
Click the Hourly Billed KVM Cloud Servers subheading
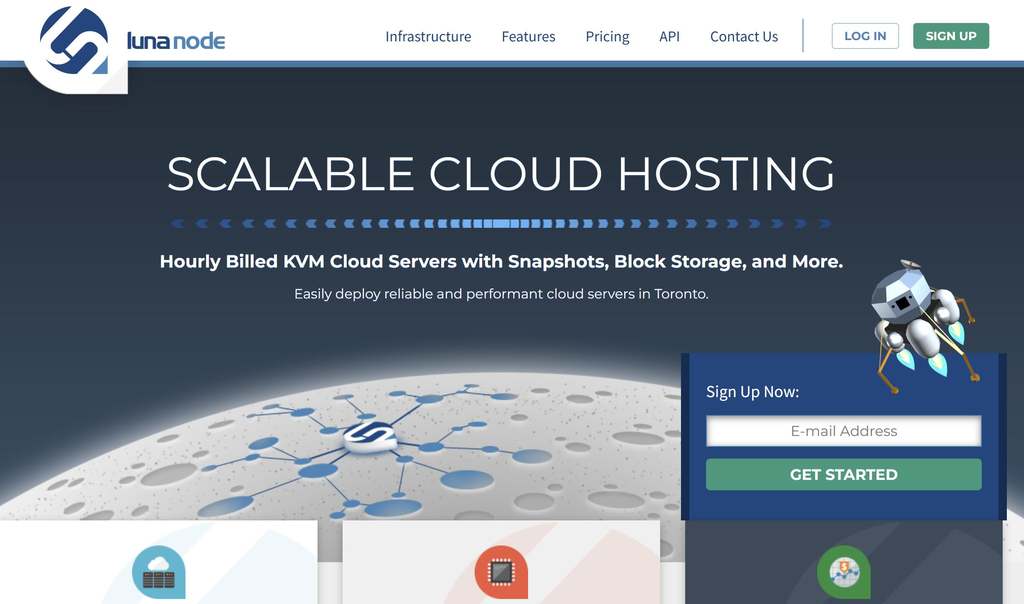coord(501,262)
